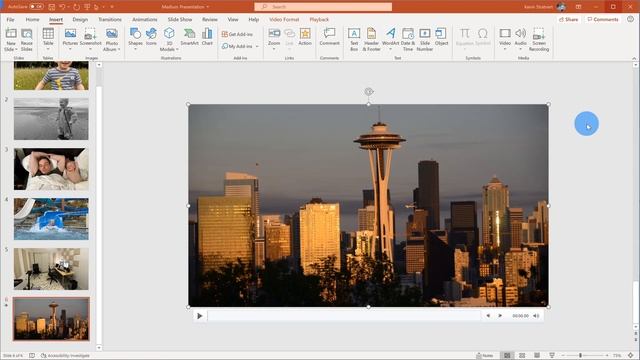Add an Action to the selection

(305, 37)
